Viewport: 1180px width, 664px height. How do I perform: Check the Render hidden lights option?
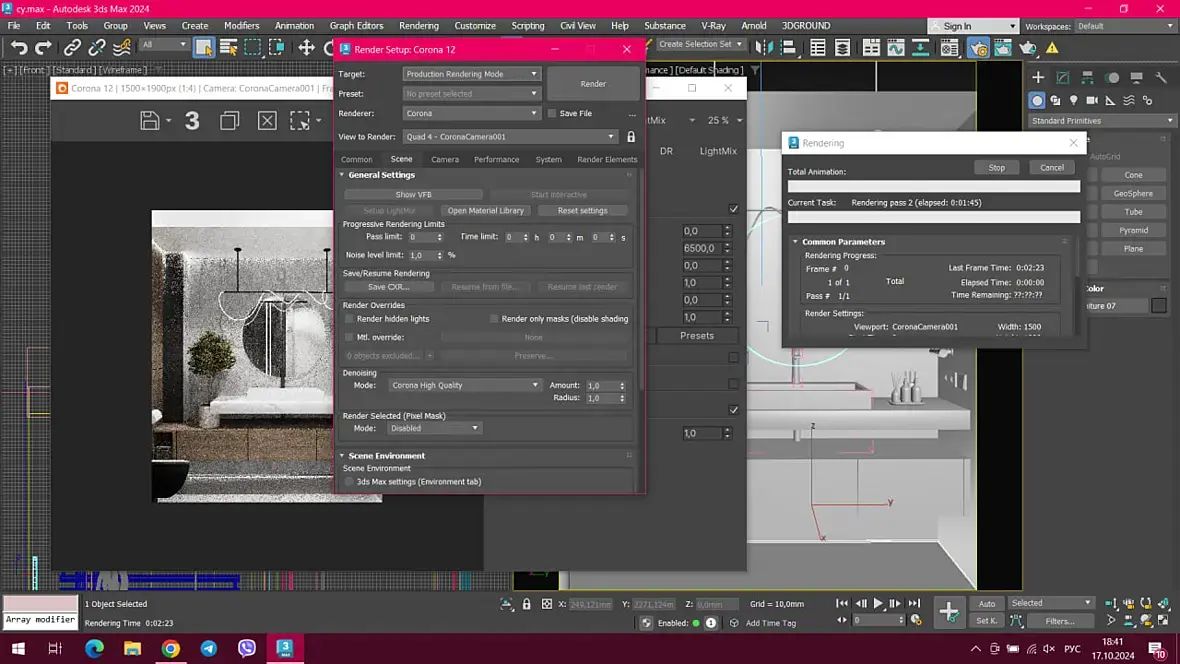349,319
